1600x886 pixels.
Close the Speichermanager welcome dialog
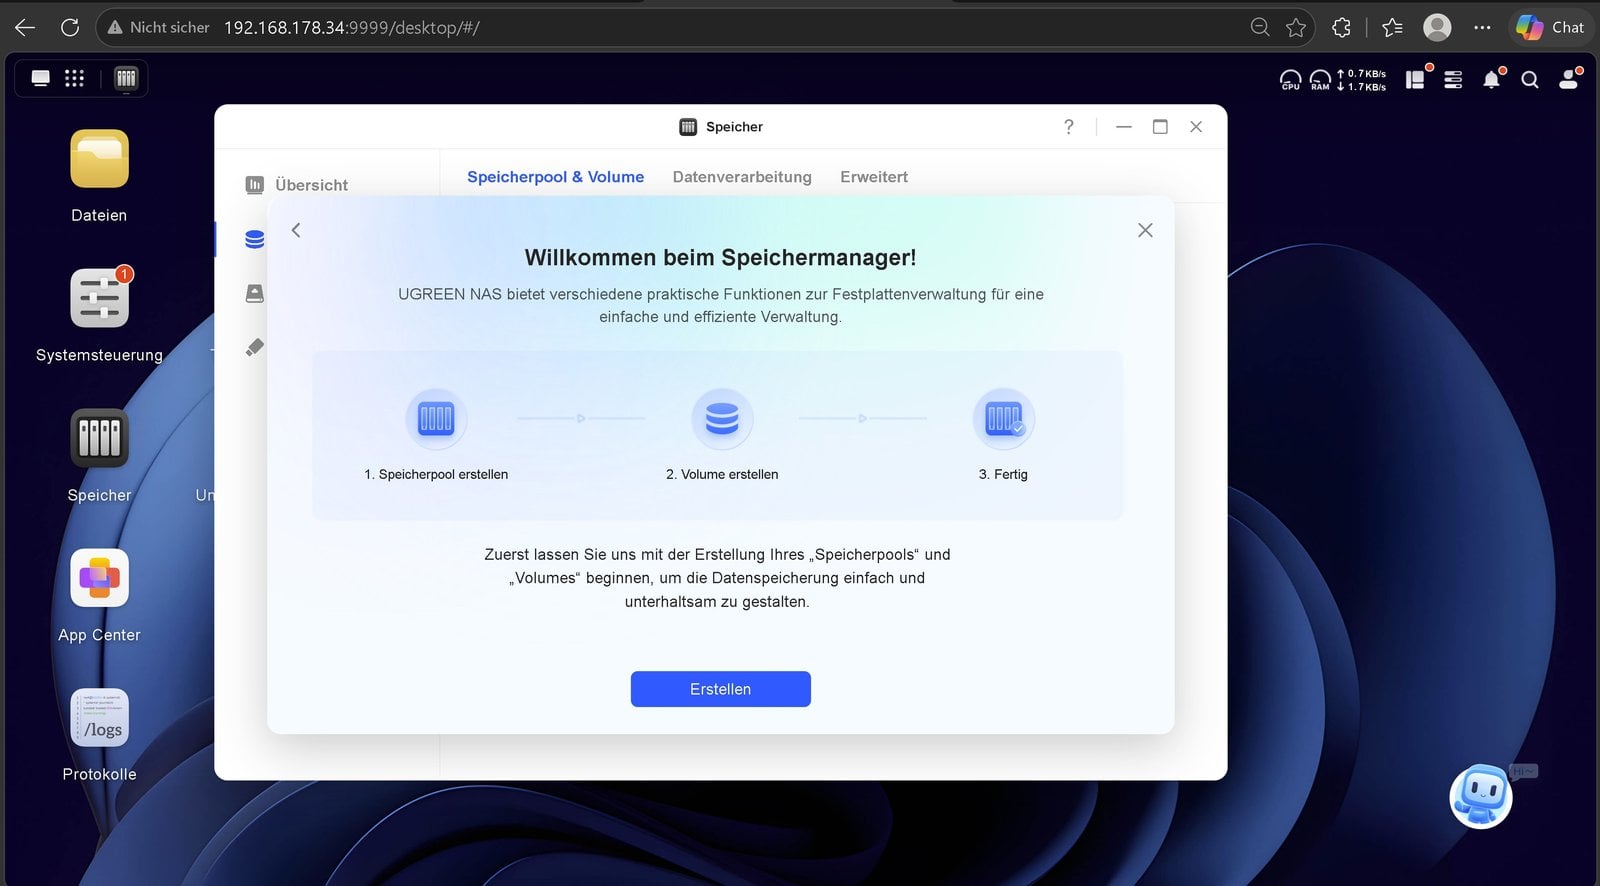1145,230
